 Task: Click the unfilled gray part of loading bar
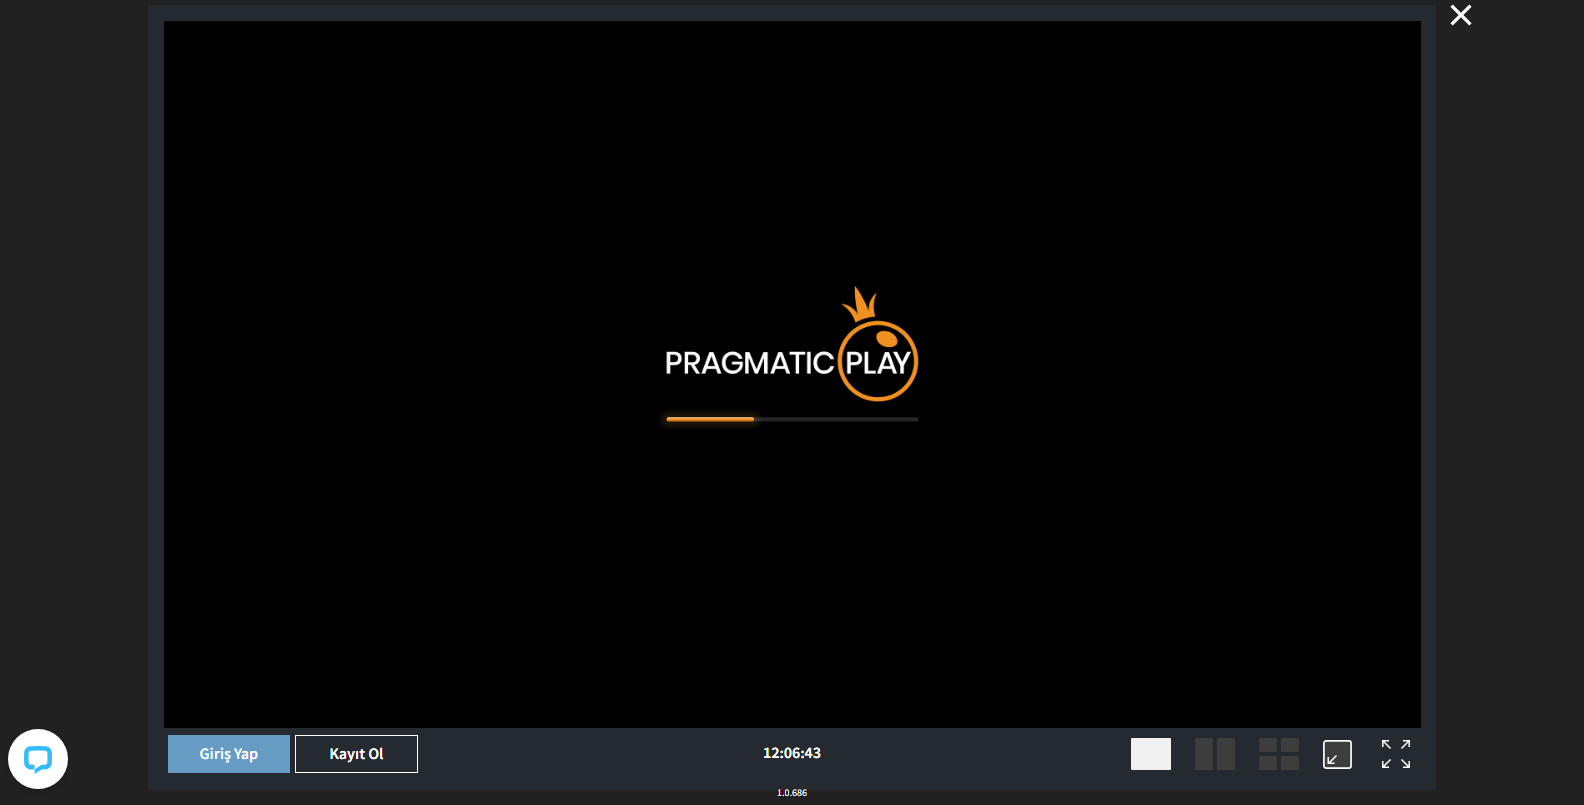(x=836, y=419)
